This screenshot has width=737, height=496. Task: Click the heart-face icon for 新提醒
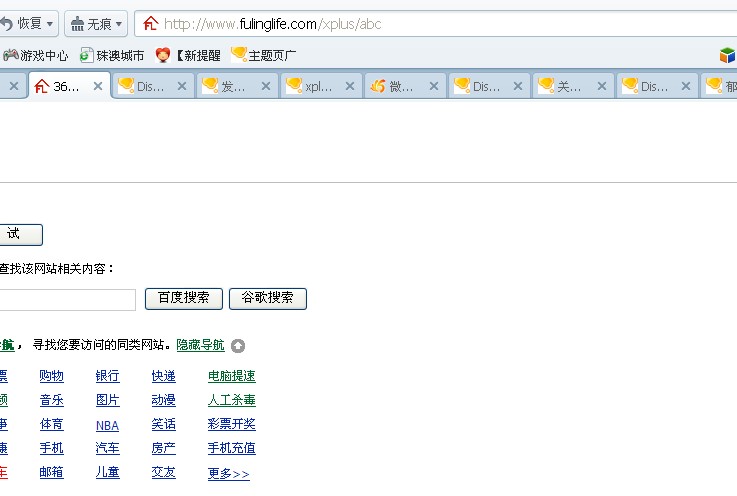point(163,55)
